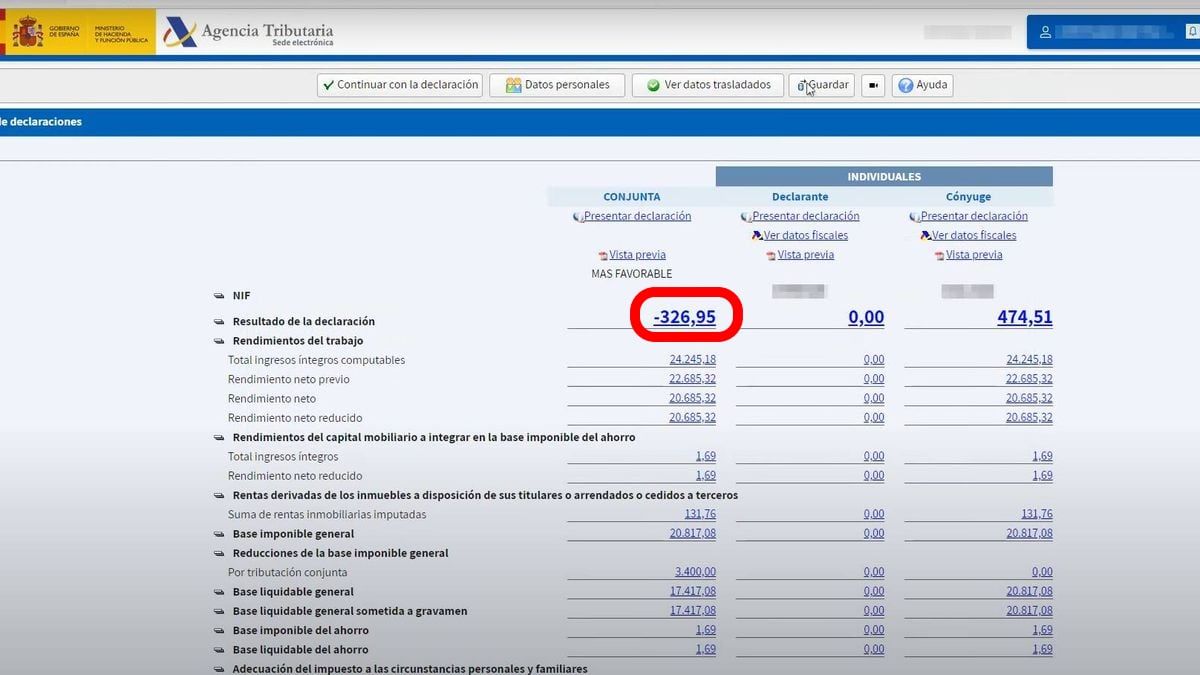Expand the Base imponible general row
The height and width of the screenshot is (675, 1200).
point(219,533)
